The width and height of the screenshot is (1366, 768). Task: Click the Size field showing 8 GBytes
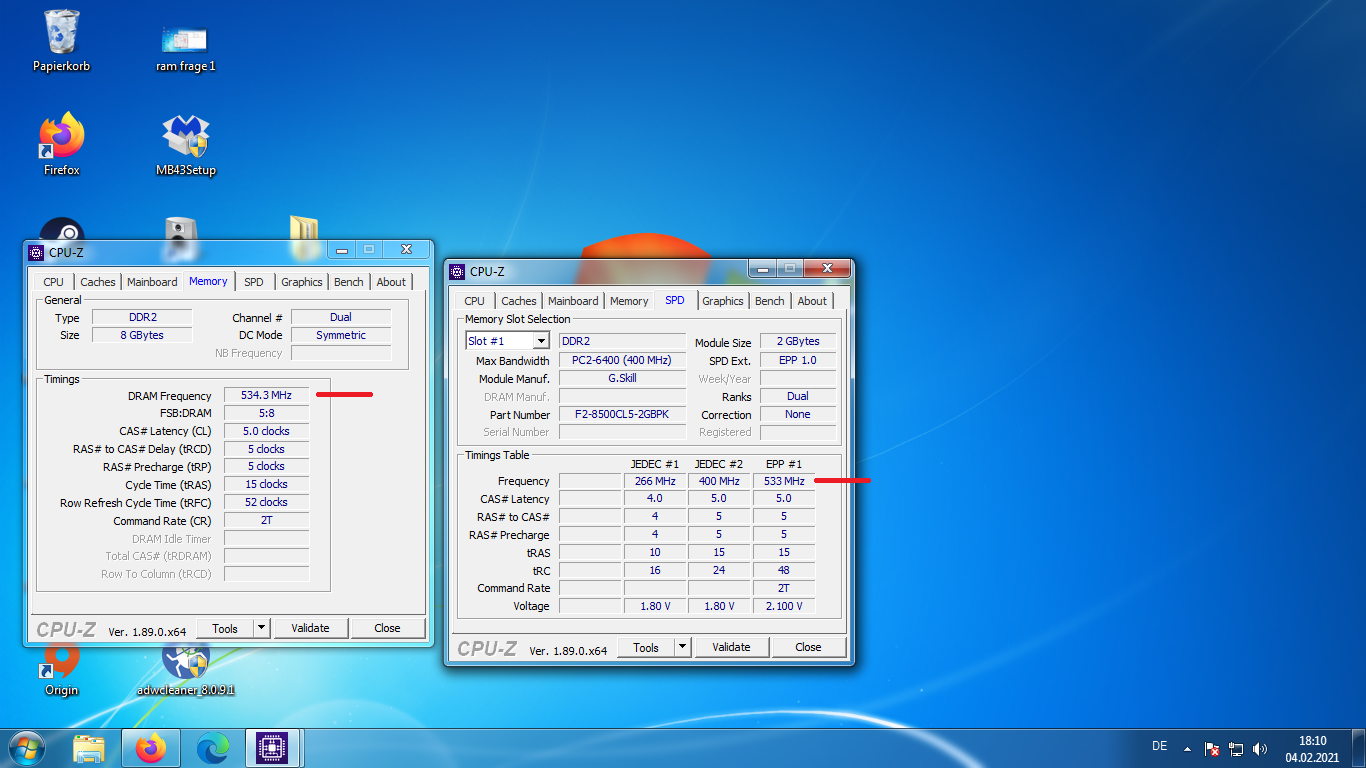(142, 335)
